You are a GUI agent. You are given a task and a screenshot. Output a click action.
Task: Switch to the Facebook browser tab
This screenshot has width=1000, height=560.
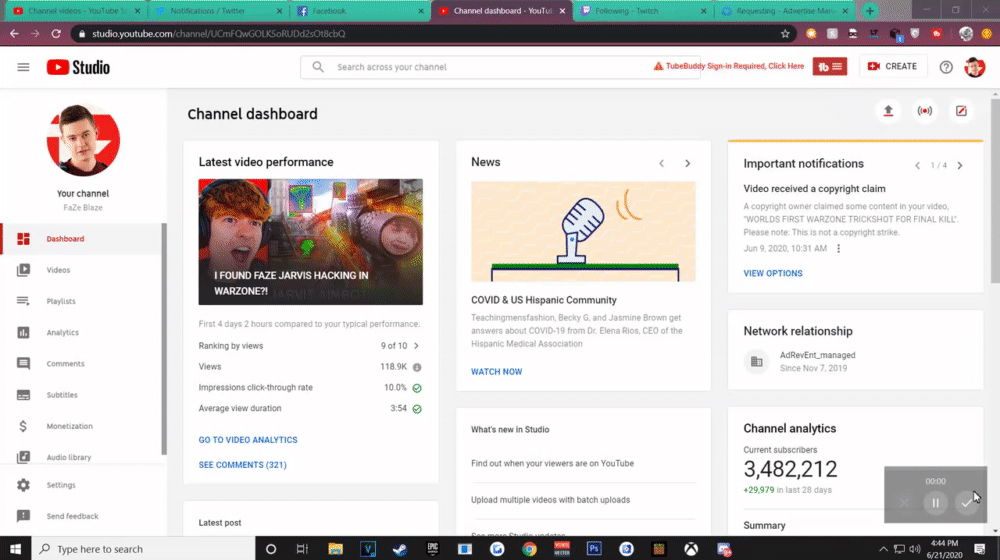click(x=360, y=11)
